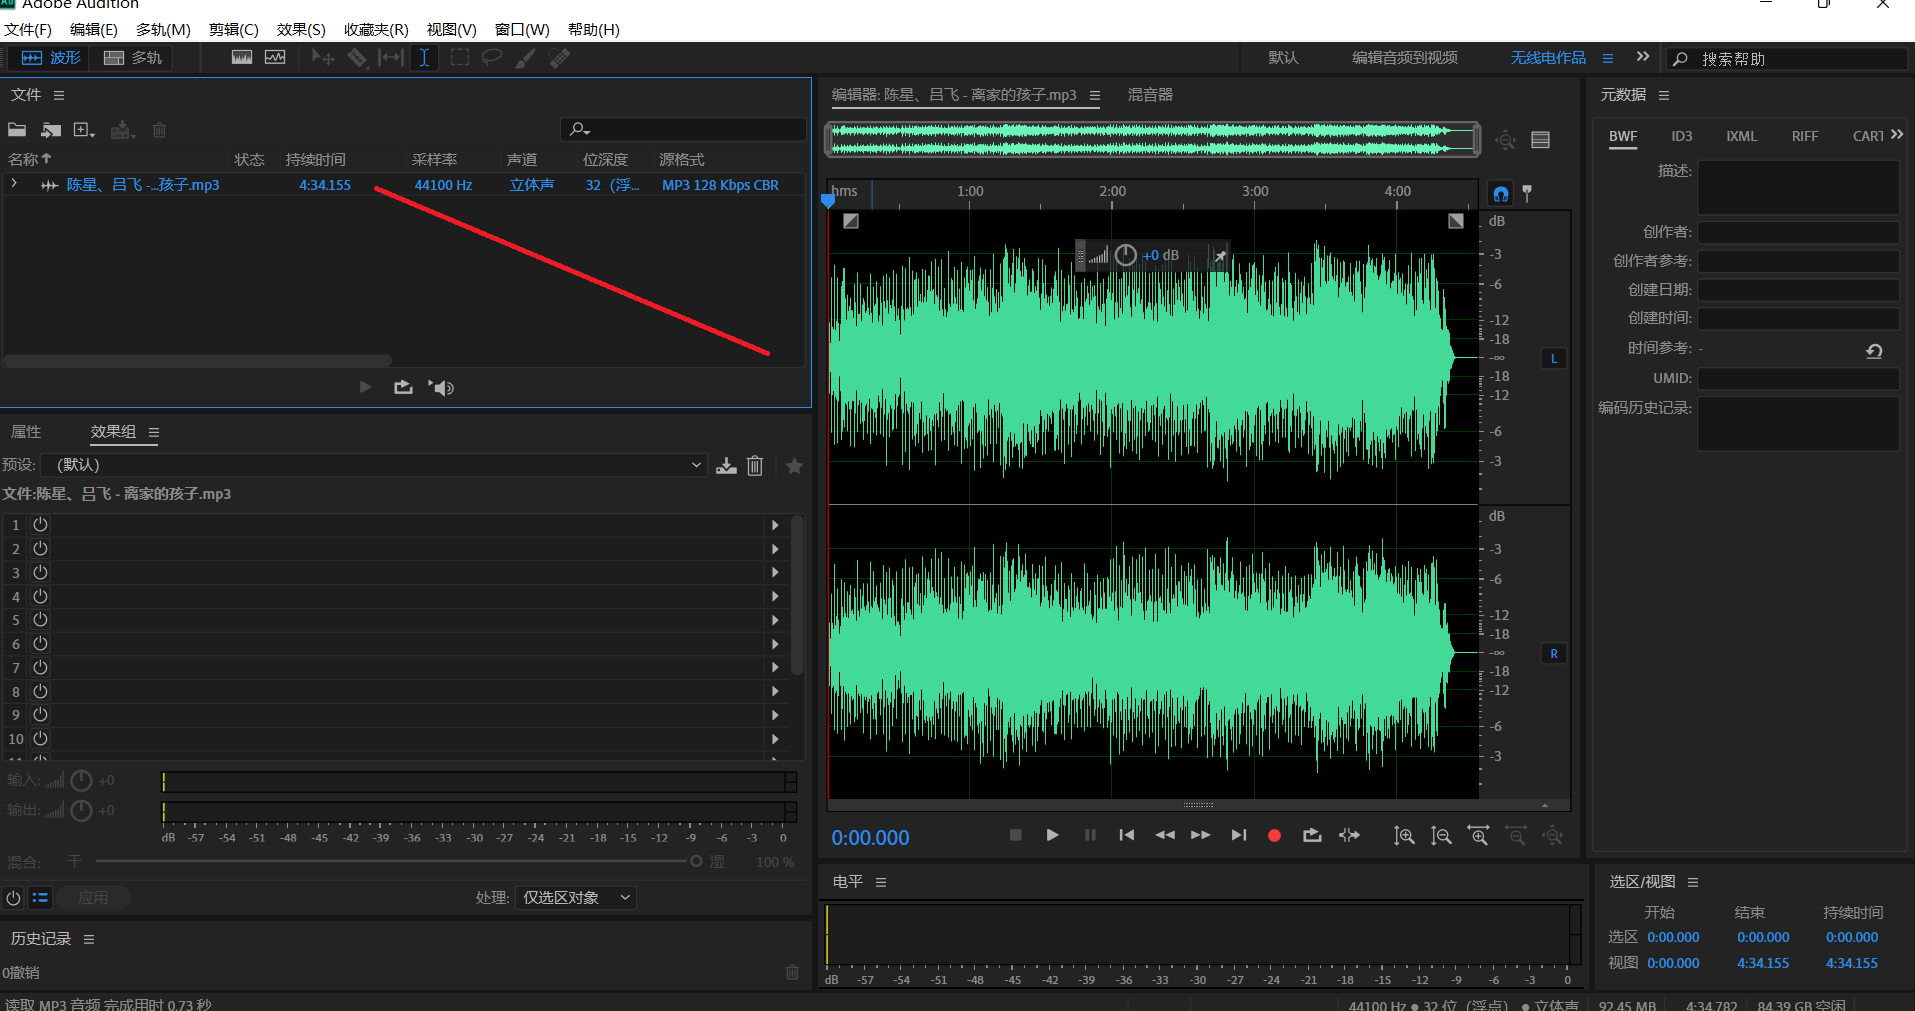The height and width of the screenshot is (1011, 1915).
Task: Select the Time Selection tool
Action: 424,57
